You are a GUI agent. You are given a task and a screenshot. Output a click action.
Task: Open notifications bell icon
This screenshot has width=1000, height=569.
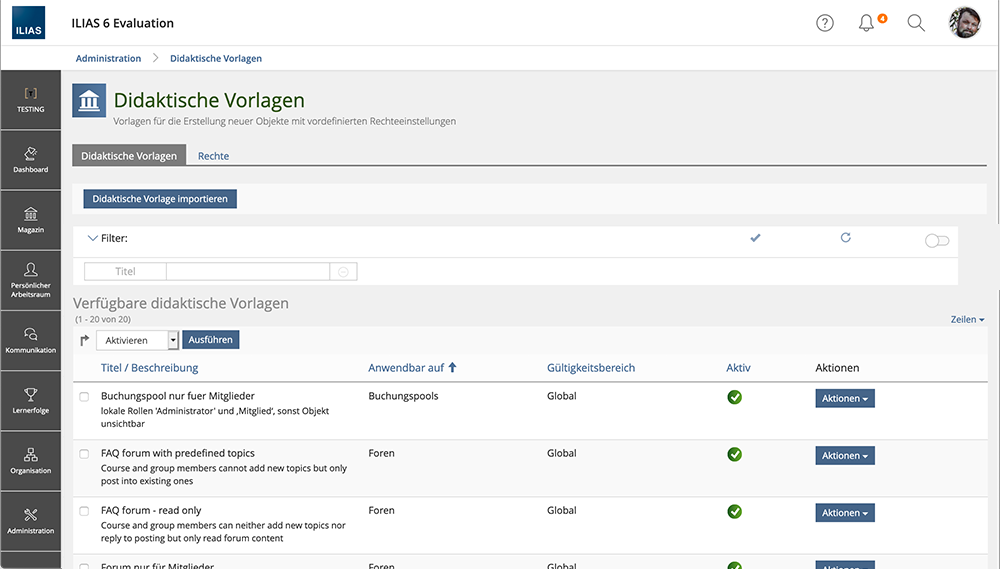pyautogui.click(x=867, y=23)
